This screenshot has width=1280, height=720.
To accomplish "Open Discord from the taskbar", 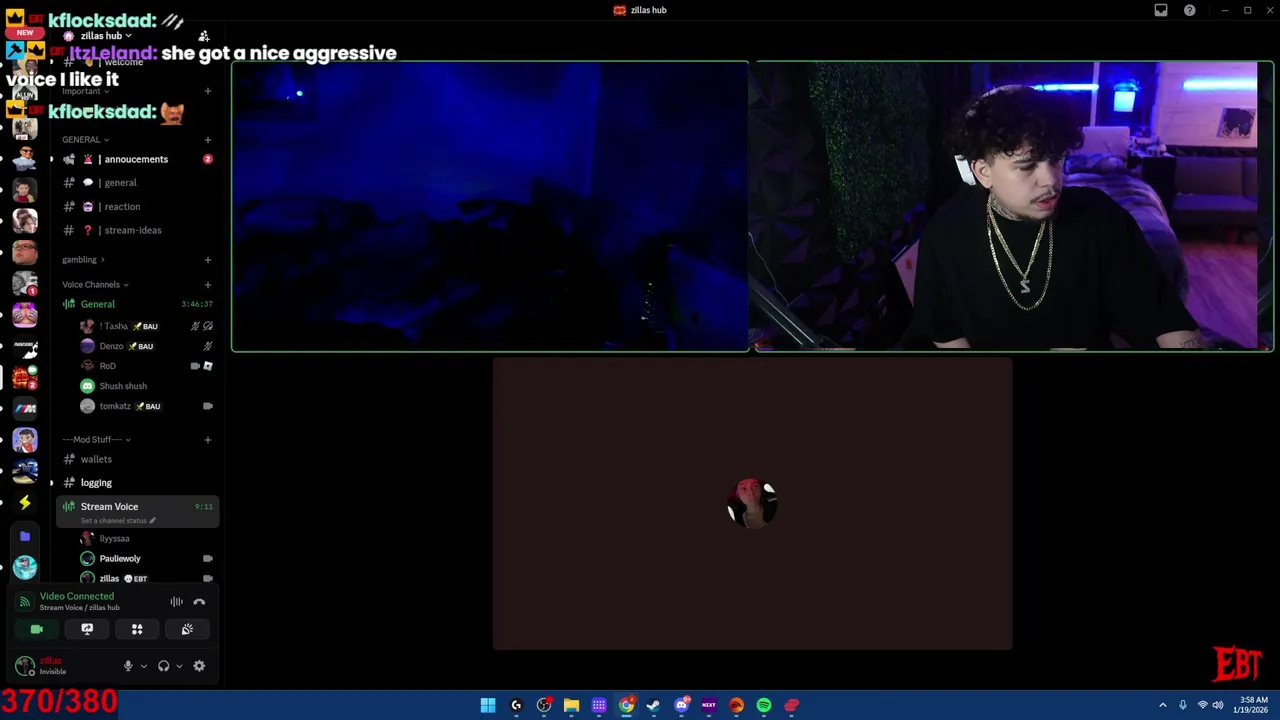I will [x=681, y=705].
